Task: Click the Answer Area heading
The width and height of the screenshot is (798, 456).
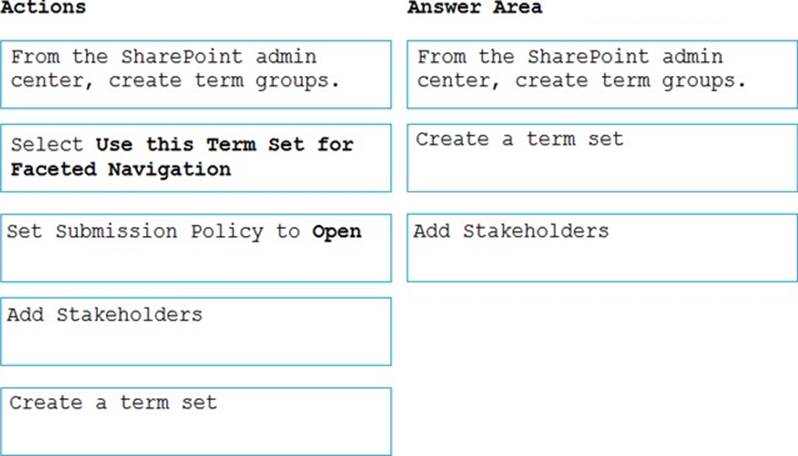Action: (475, 8)
